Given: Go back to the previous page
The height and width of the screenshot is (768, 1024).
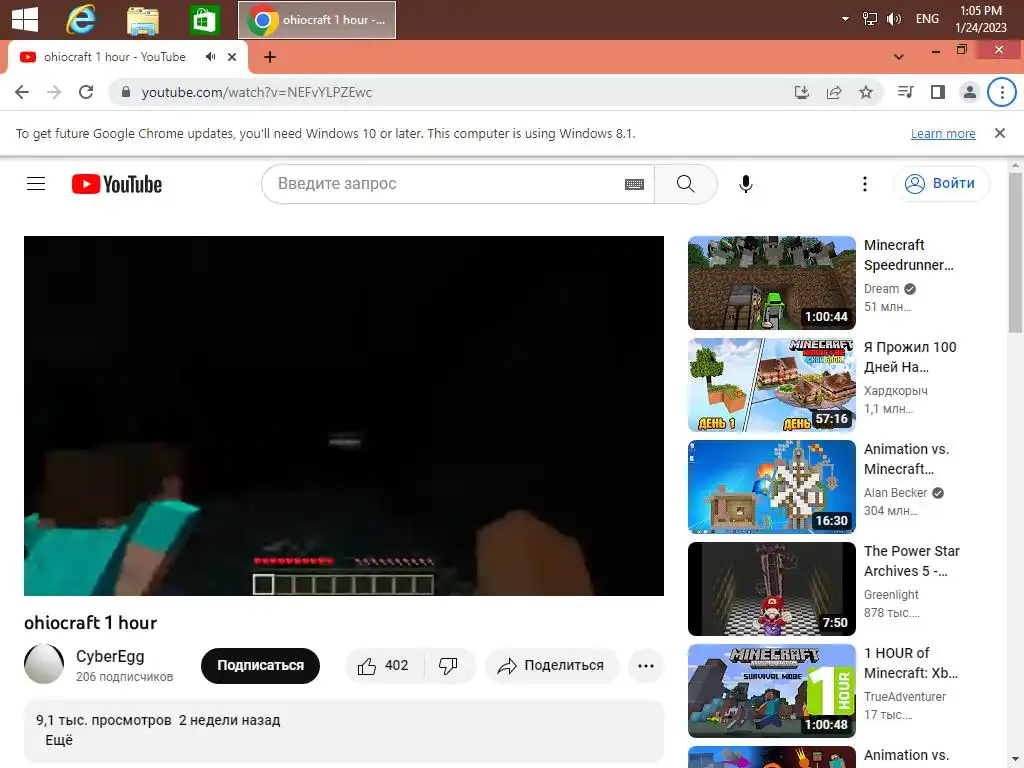Looking at the screenshot, I should pos(22,92).
